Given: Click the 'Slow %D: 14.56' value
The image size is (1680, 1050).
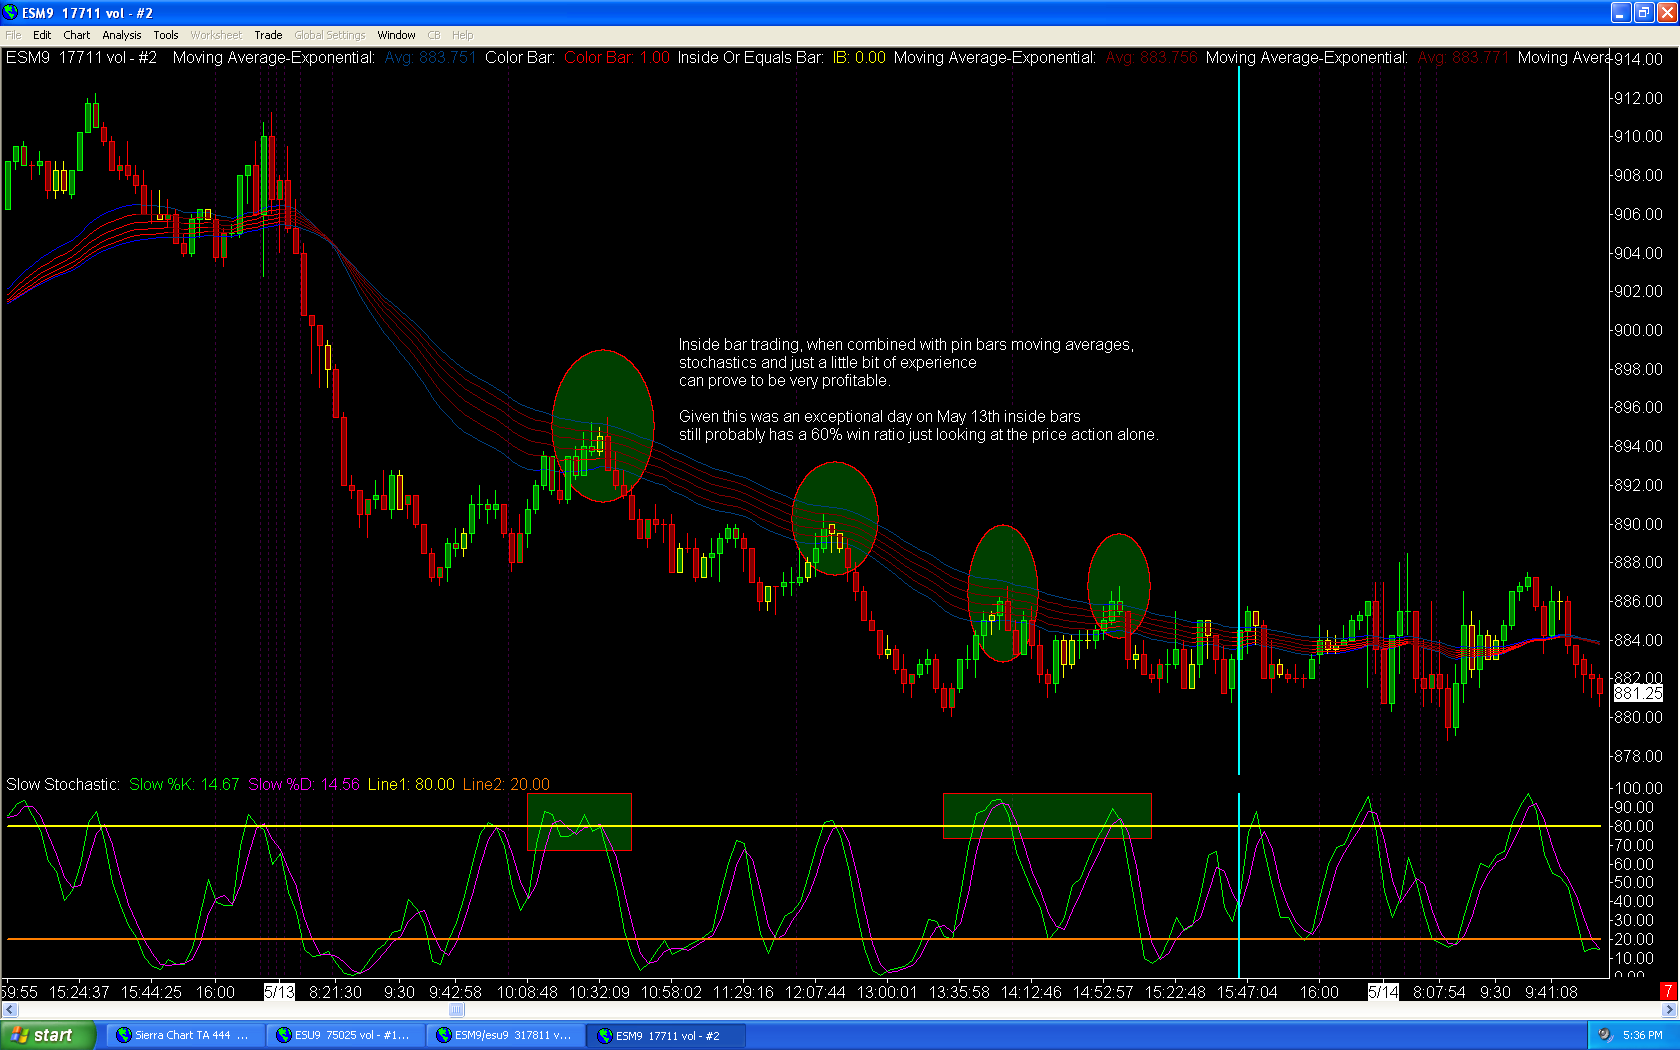Looking at the screenshot, I should pos(304,784).
